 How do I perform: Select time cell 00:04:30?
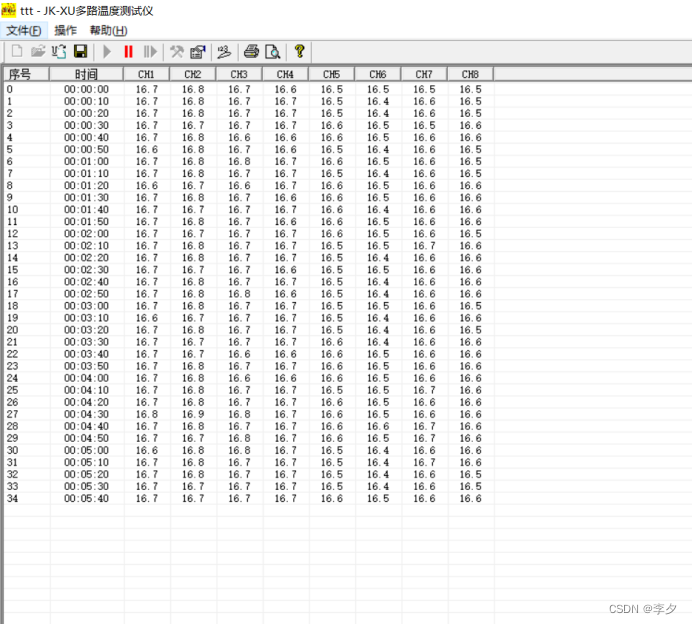86,414
